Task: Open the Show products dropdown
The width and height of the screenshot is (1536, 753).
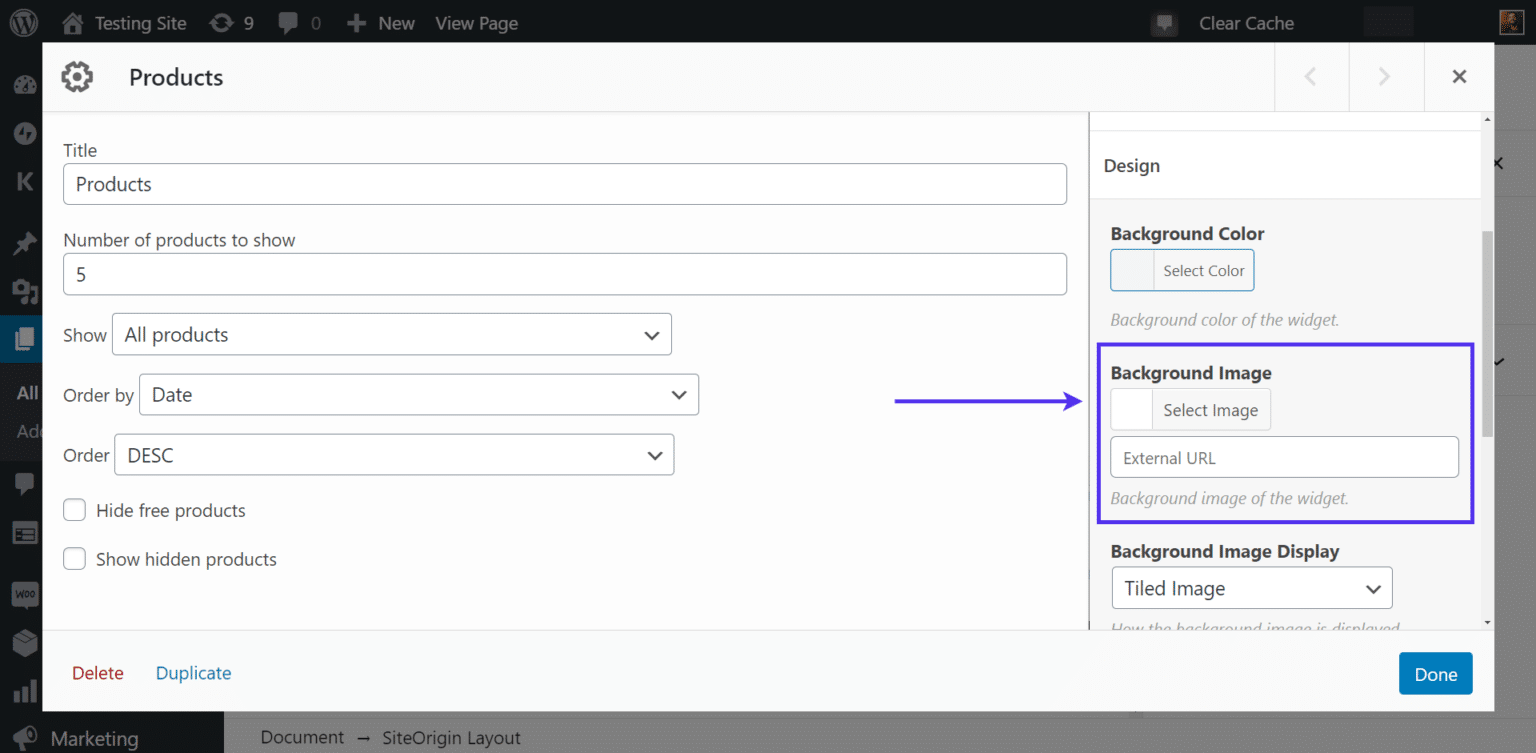Action: coord(391,334)
